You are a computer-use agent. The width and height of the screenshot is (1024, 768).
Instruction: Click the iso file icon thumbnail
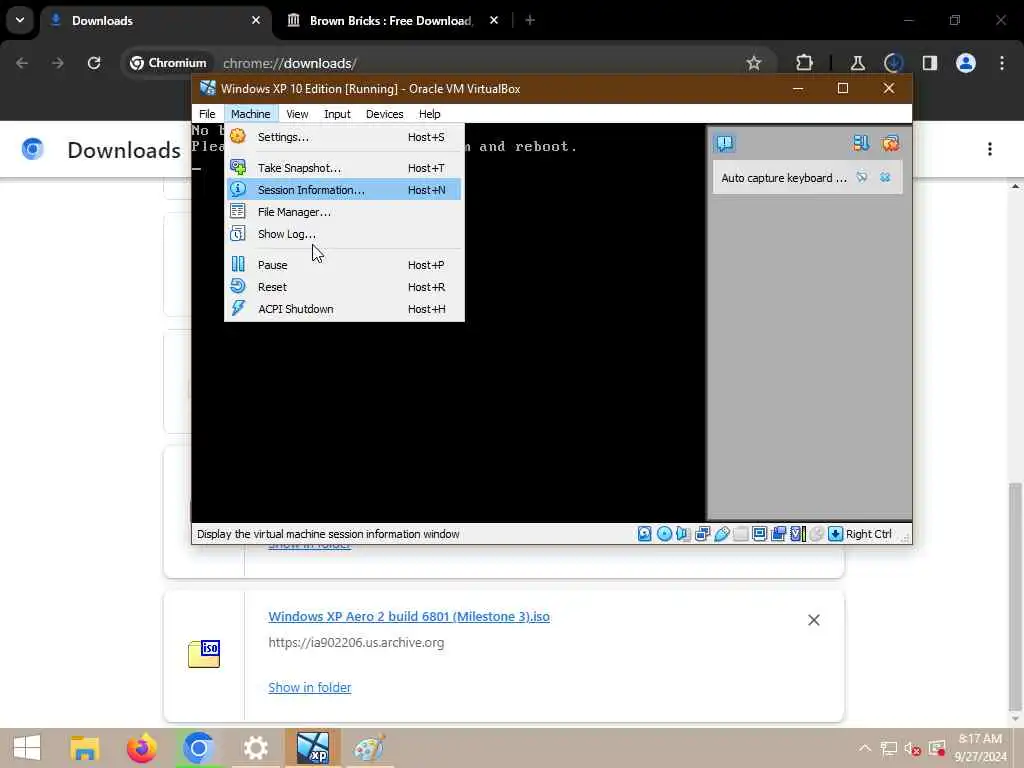(x=204, y=654)
